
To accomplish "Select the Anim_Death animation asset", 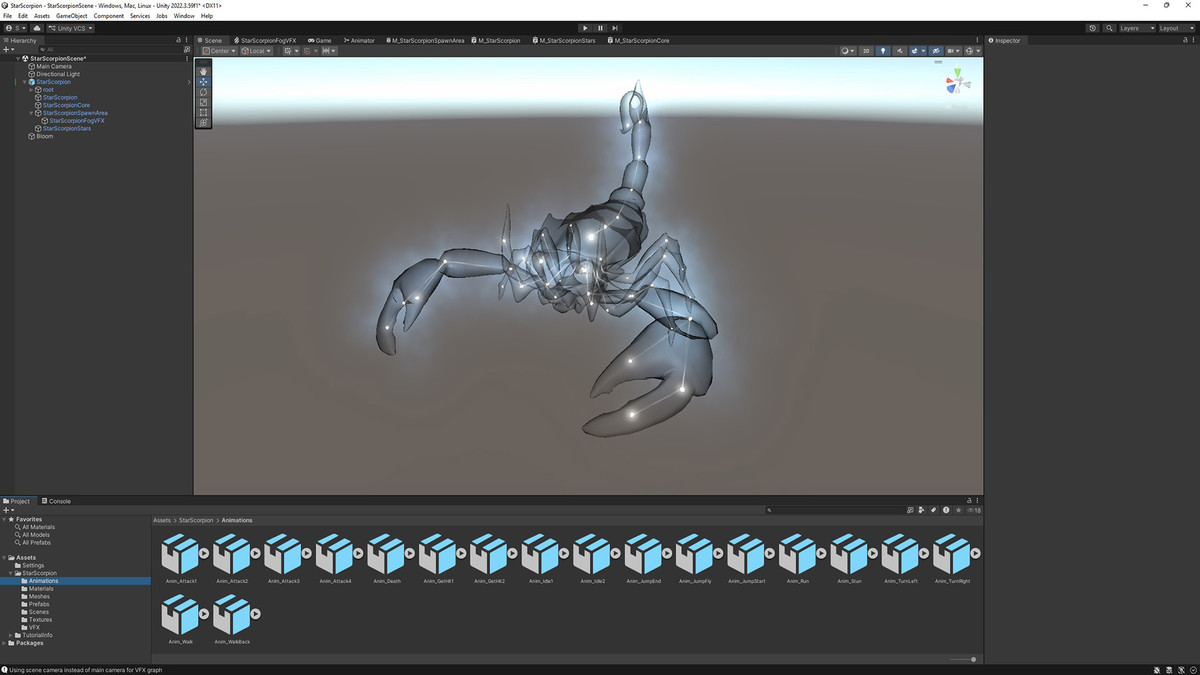I will coord(386,553).
